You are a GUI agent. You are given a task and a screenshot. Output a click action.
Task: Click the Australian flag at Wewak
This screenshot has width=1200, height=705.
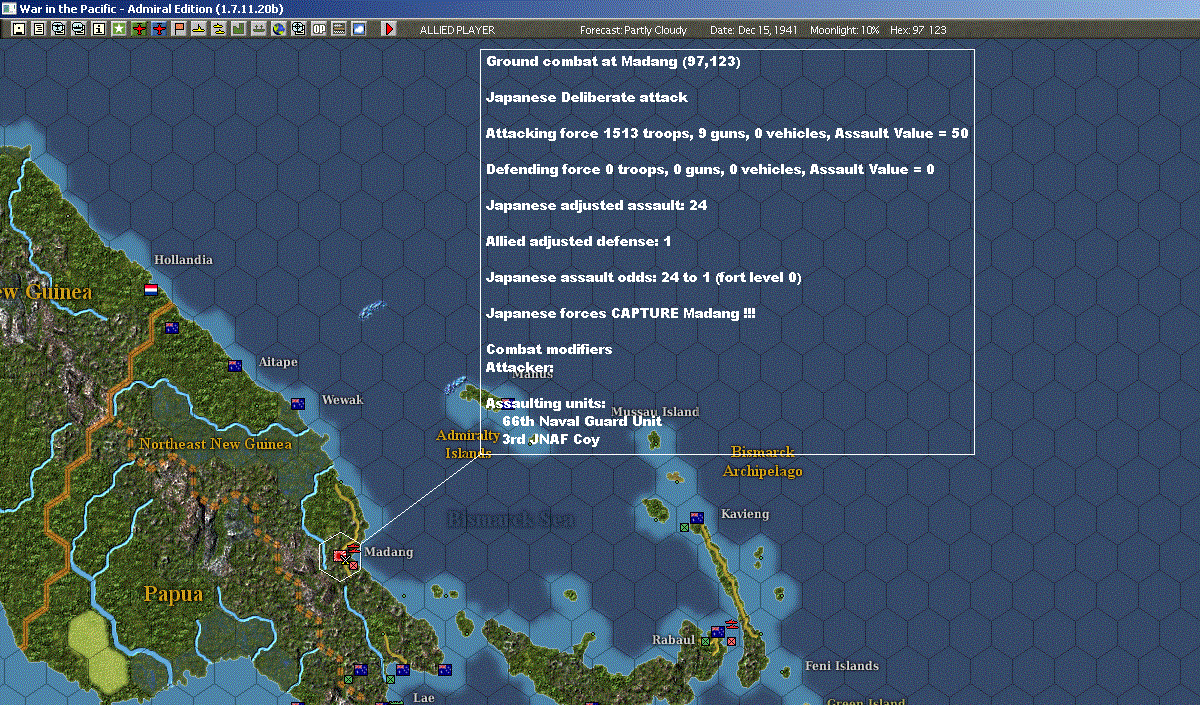point(298,404)
